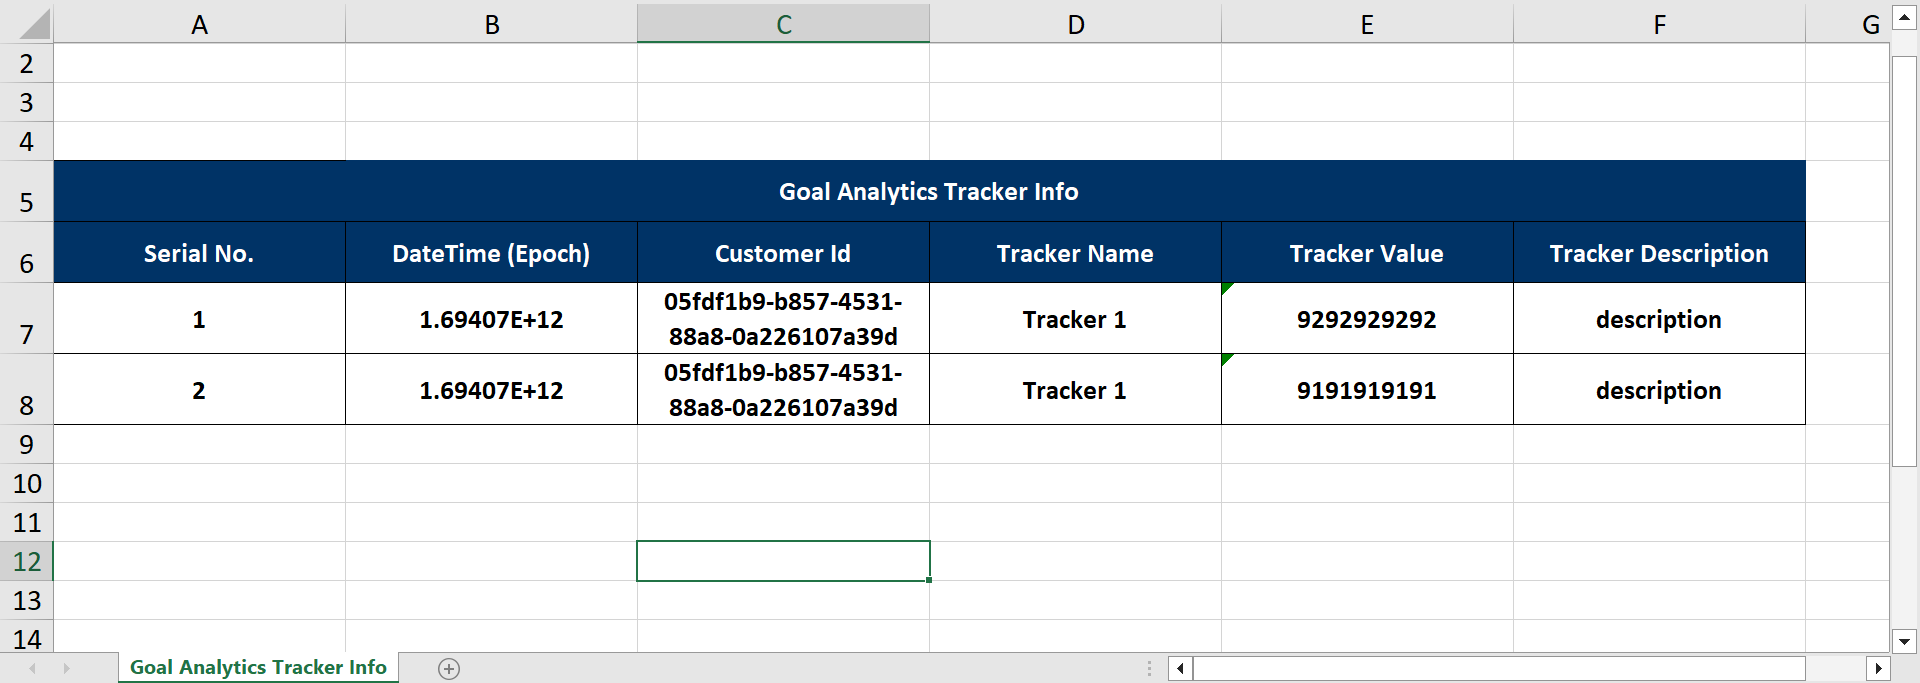This screenshot has width=1920, height=683.
Task: Go to next sheet tab arrow
Action: 67,668
